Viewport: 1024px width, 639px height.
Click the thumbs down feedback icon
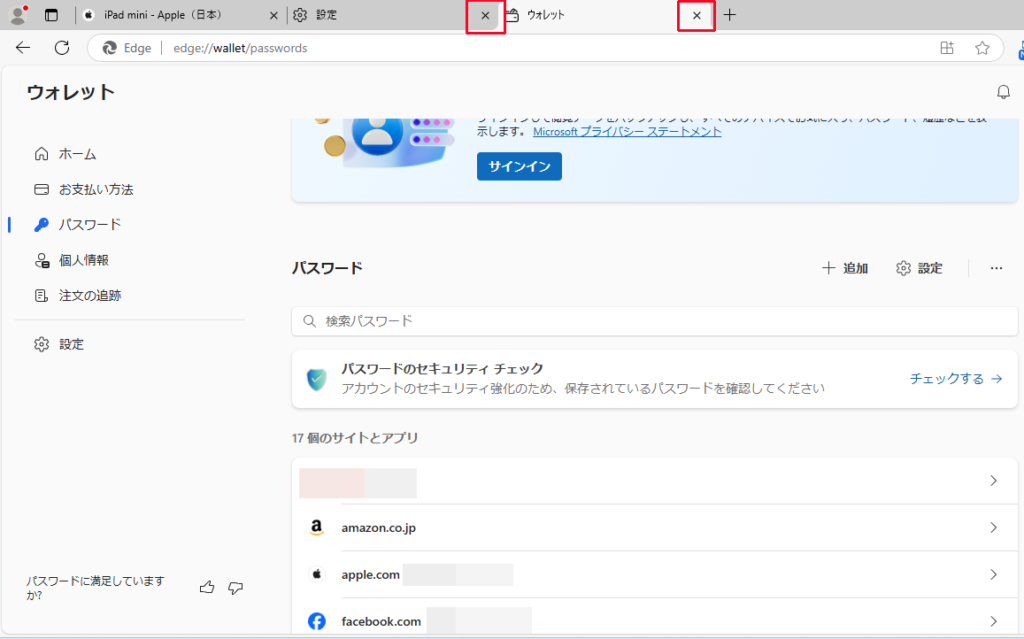click(x=236, y=587)
